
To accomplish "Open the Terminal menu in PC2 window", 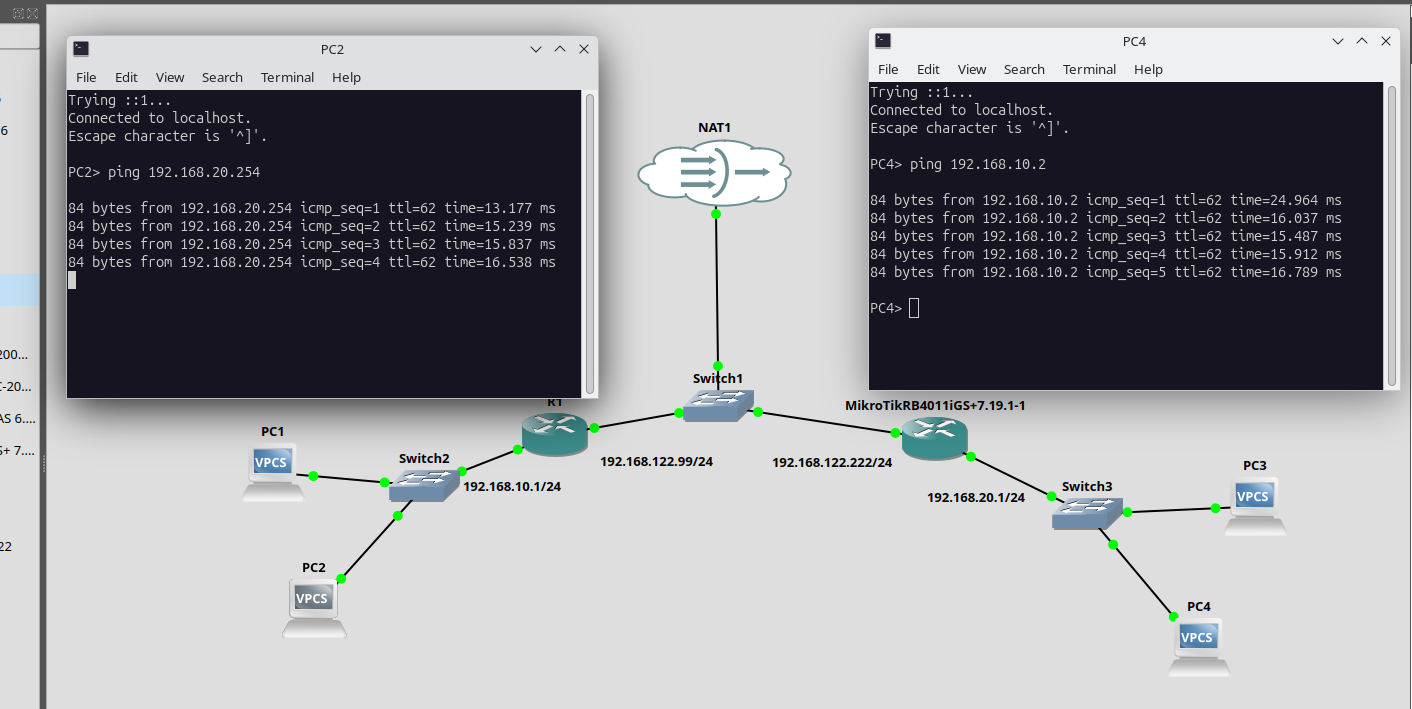I will click(287, 77).
